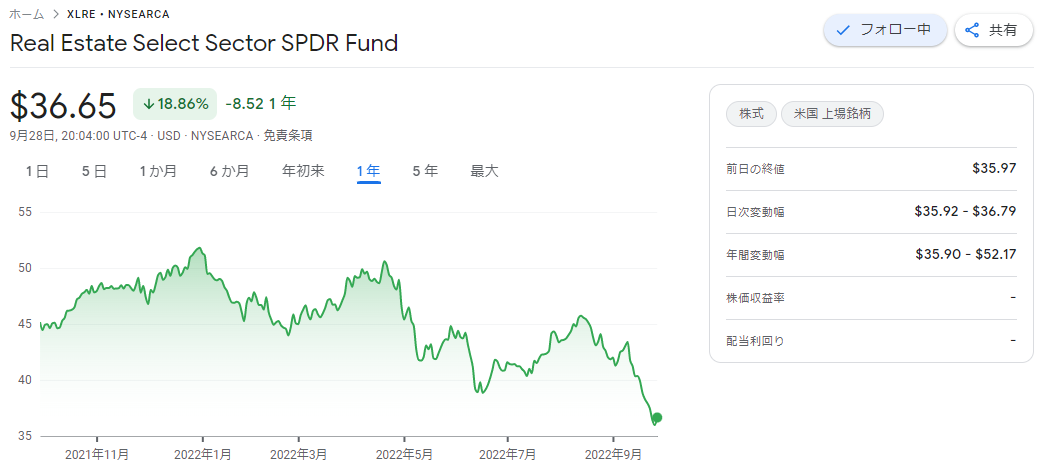The image size is (1047, 472).
Task: Toggle the フォロー中 follow button
Action: click(885, 30)
